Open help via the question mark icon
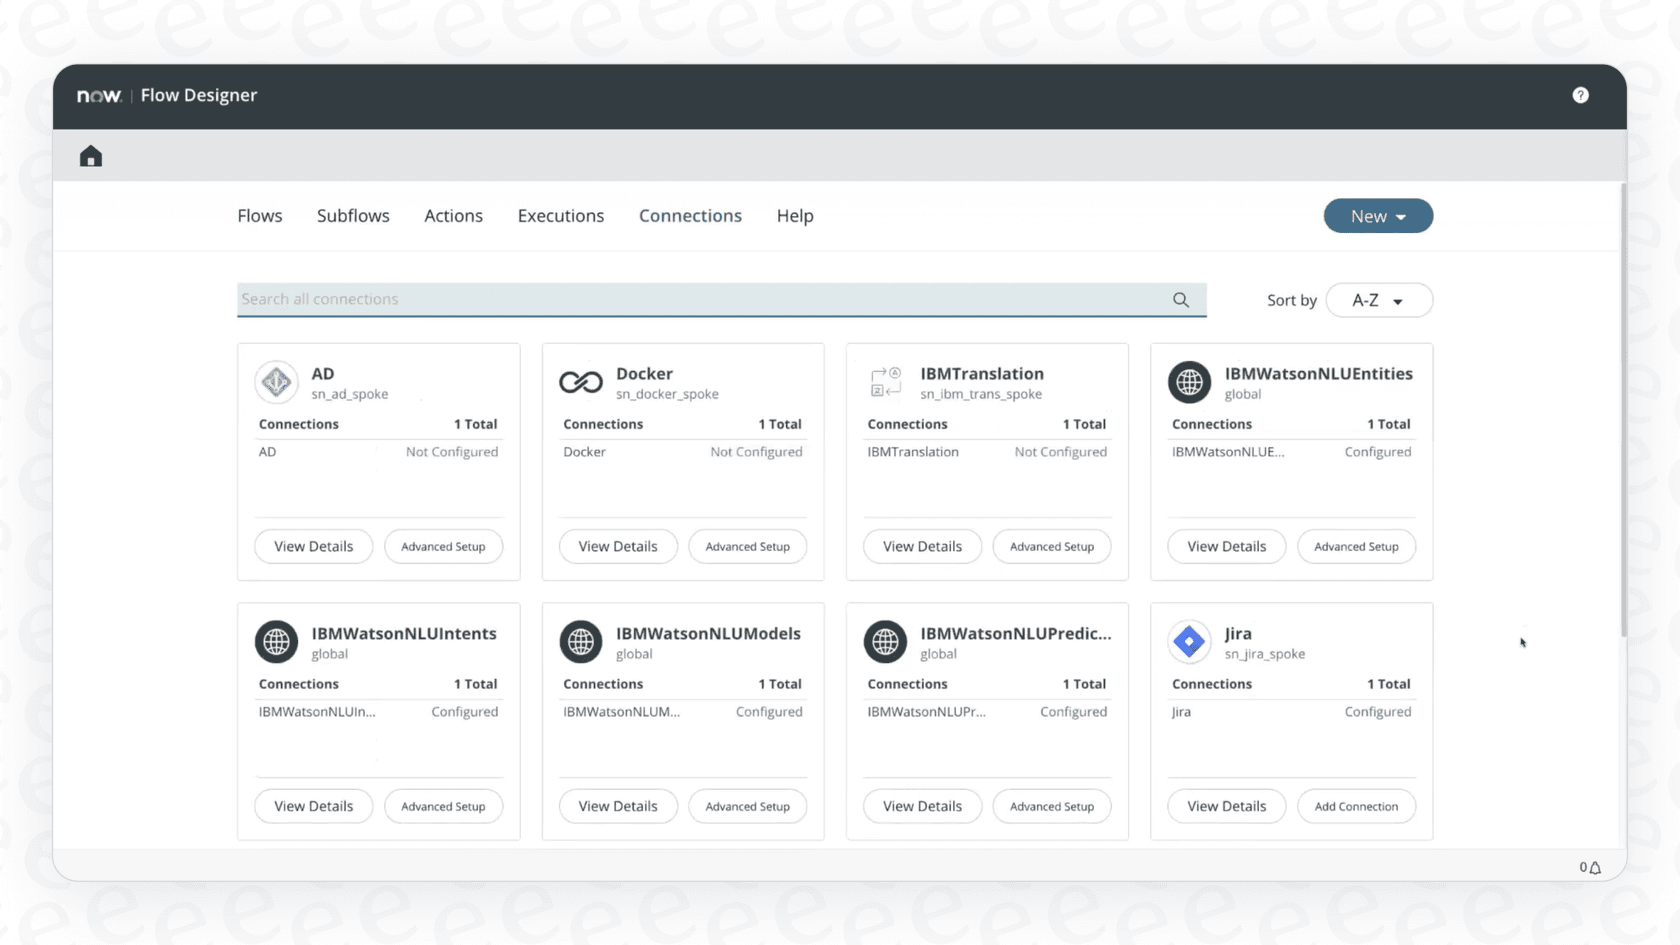Image resolution: width=1680 pixels, height=945 pixels. click(x=1580, y=95)
